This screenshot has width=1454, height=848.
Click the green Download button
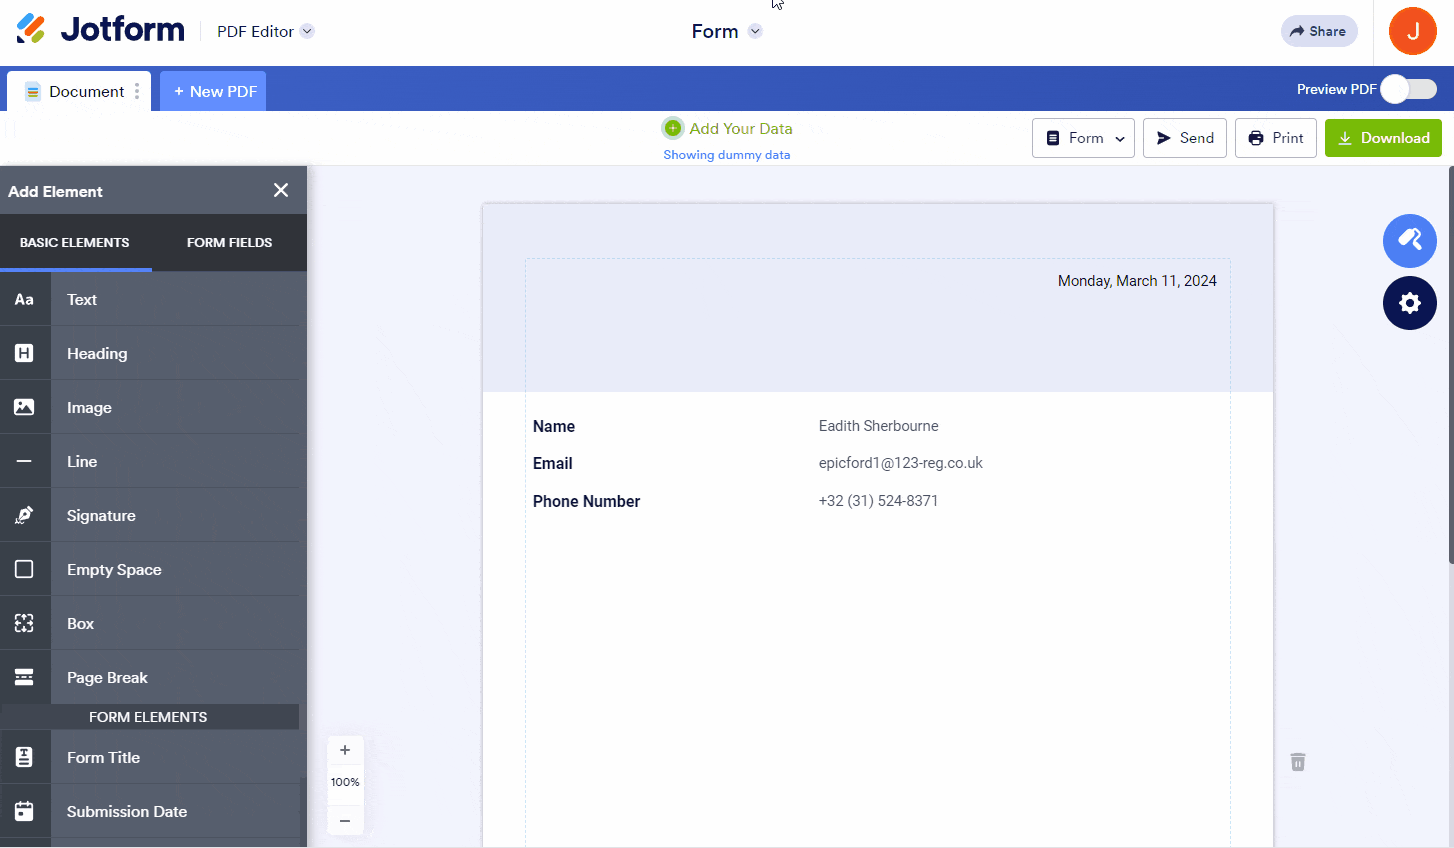click(1383, 138)
